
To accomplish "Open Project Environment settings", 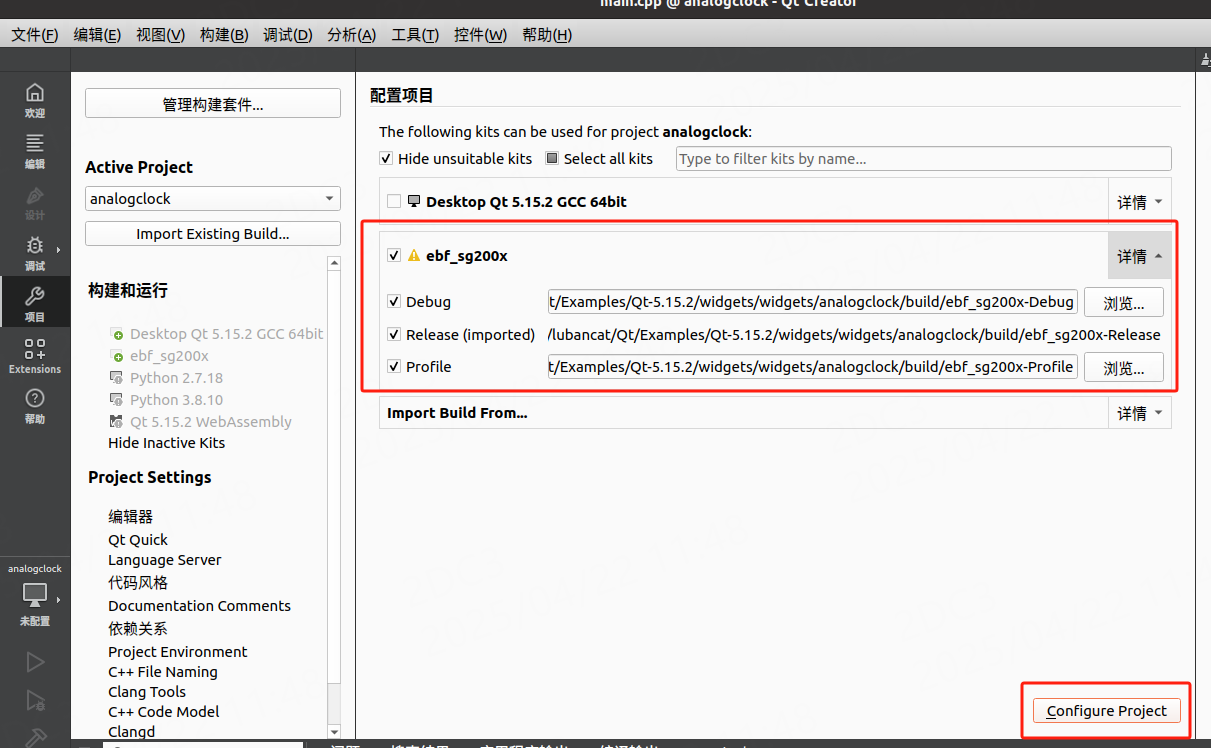I will pyautogui.click(x=178, y=652).
